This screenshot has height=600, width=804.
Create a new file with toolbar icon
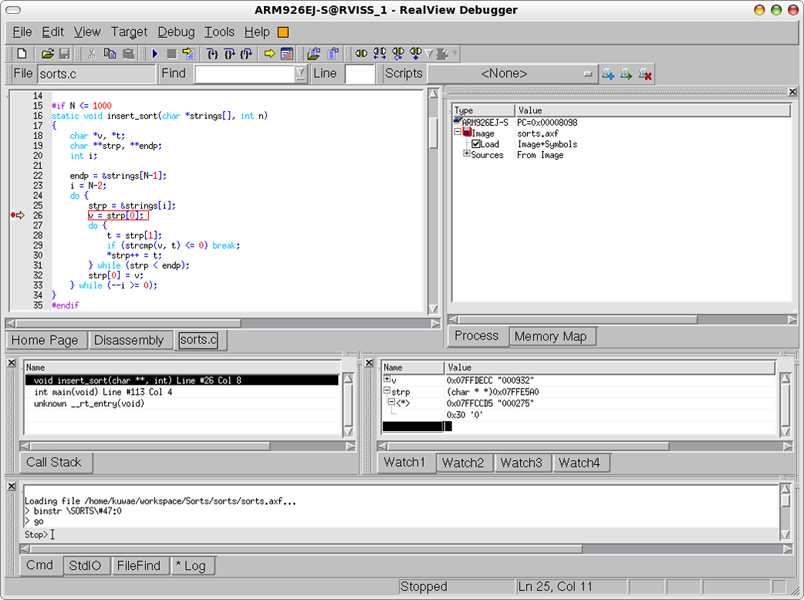(x=22, y=53)
